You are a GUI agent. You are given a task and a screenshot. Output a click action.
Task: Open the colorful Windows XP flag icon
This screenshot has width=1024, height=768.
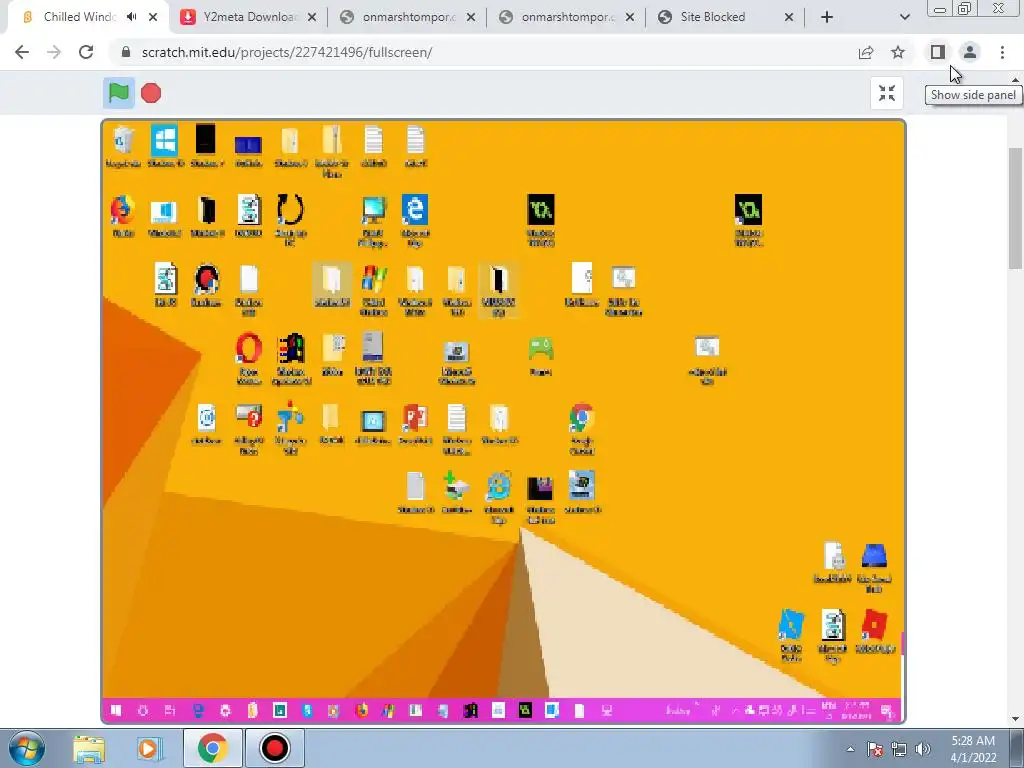click(374, 280)
